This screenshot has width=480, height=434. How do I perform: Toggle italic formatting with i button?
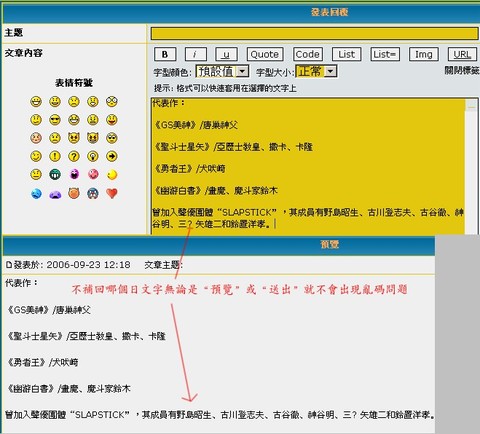click(x=196, y=54)
